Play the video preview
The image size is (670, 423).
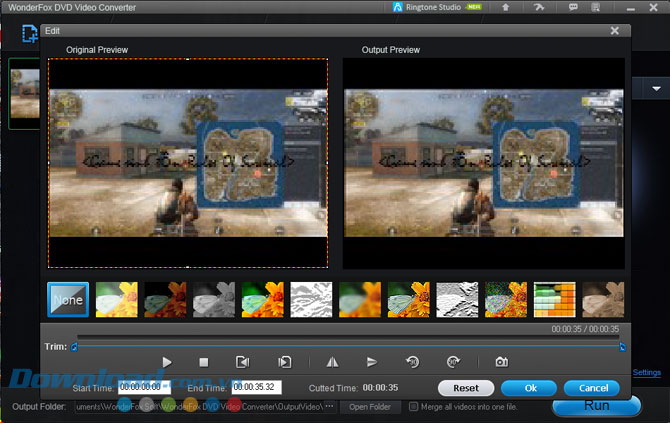[167, 362]
